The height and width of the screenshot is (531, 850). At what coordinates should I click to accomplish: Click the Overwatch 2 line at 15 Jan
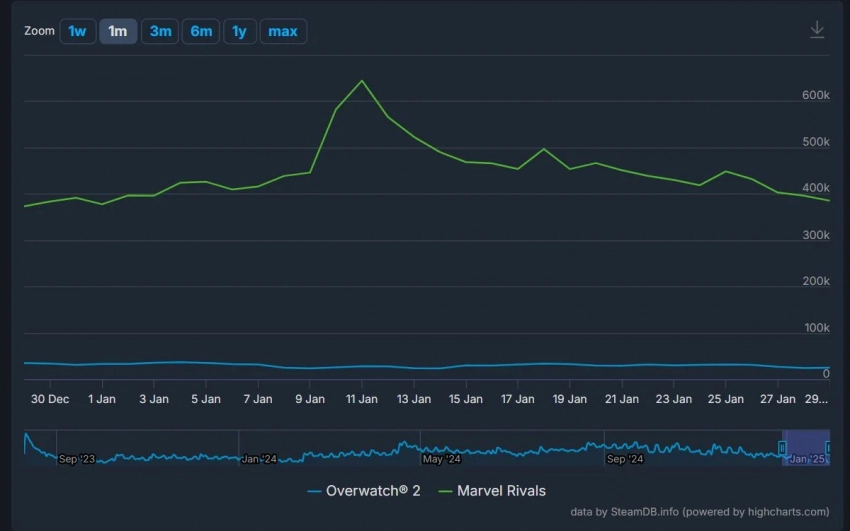tap(465, 365)
